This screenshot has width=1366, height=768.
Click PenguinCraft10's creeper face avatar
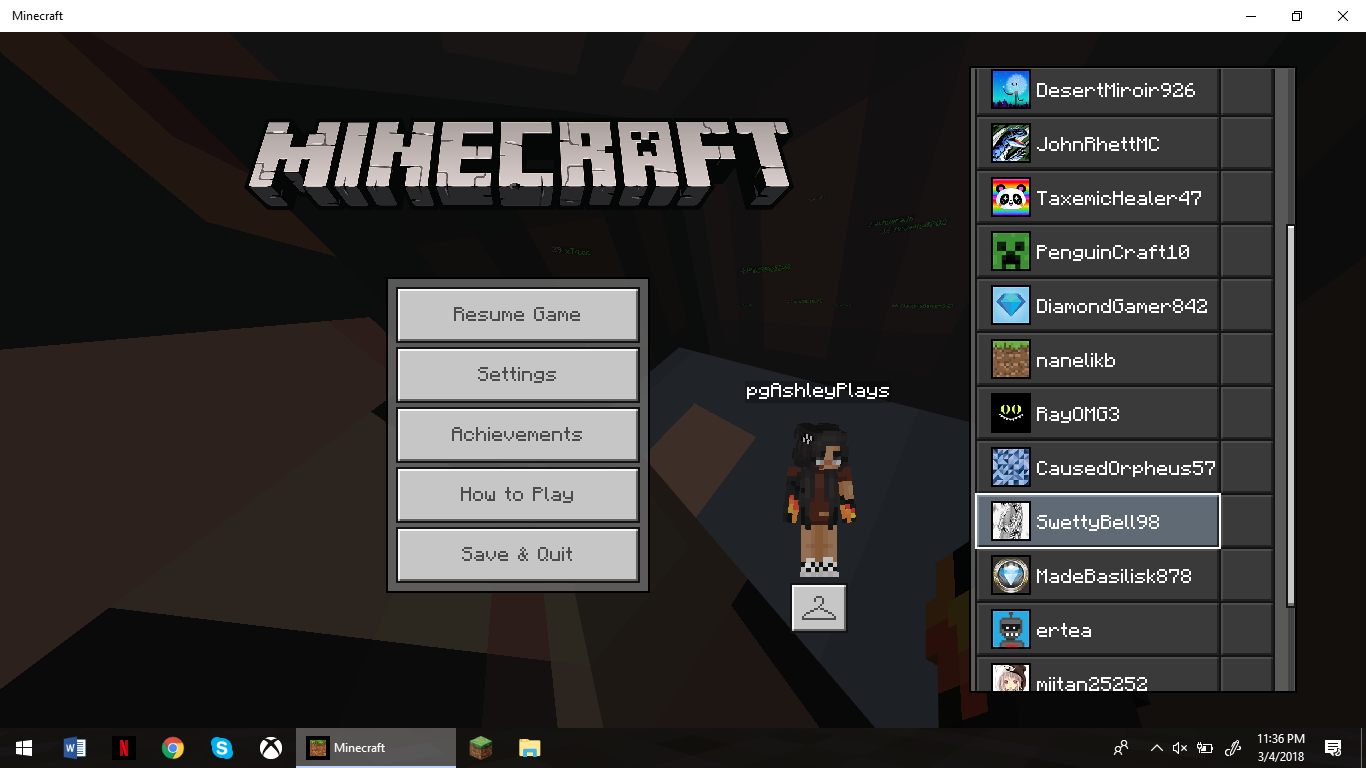pyautogui.click(x=1010, y=252)
